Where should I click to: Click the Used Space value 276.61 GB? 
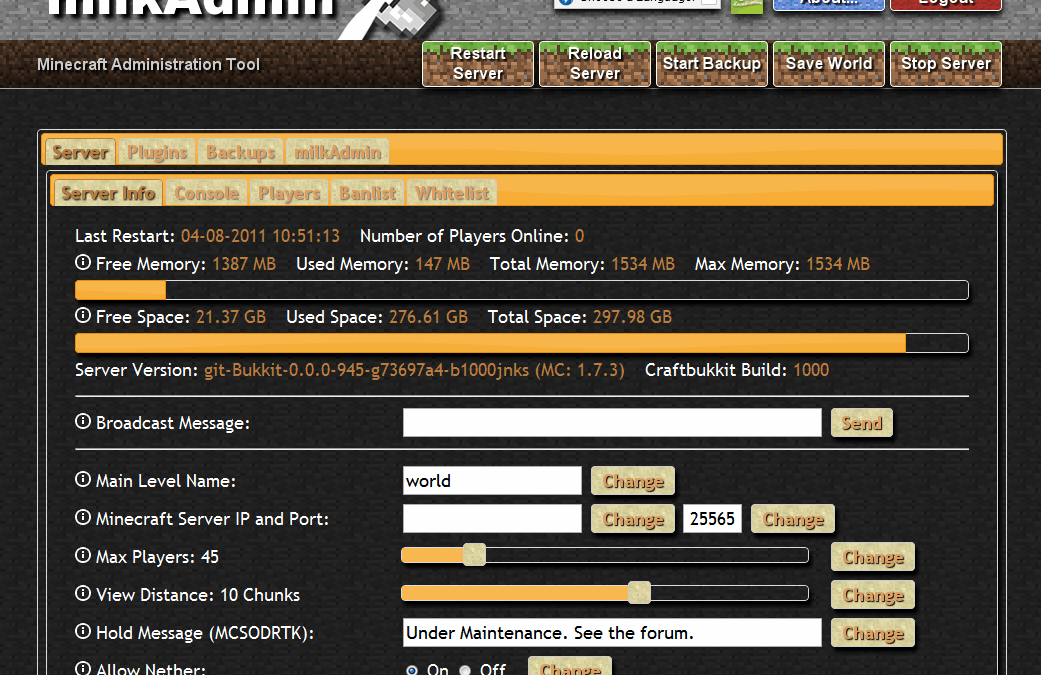428,317
